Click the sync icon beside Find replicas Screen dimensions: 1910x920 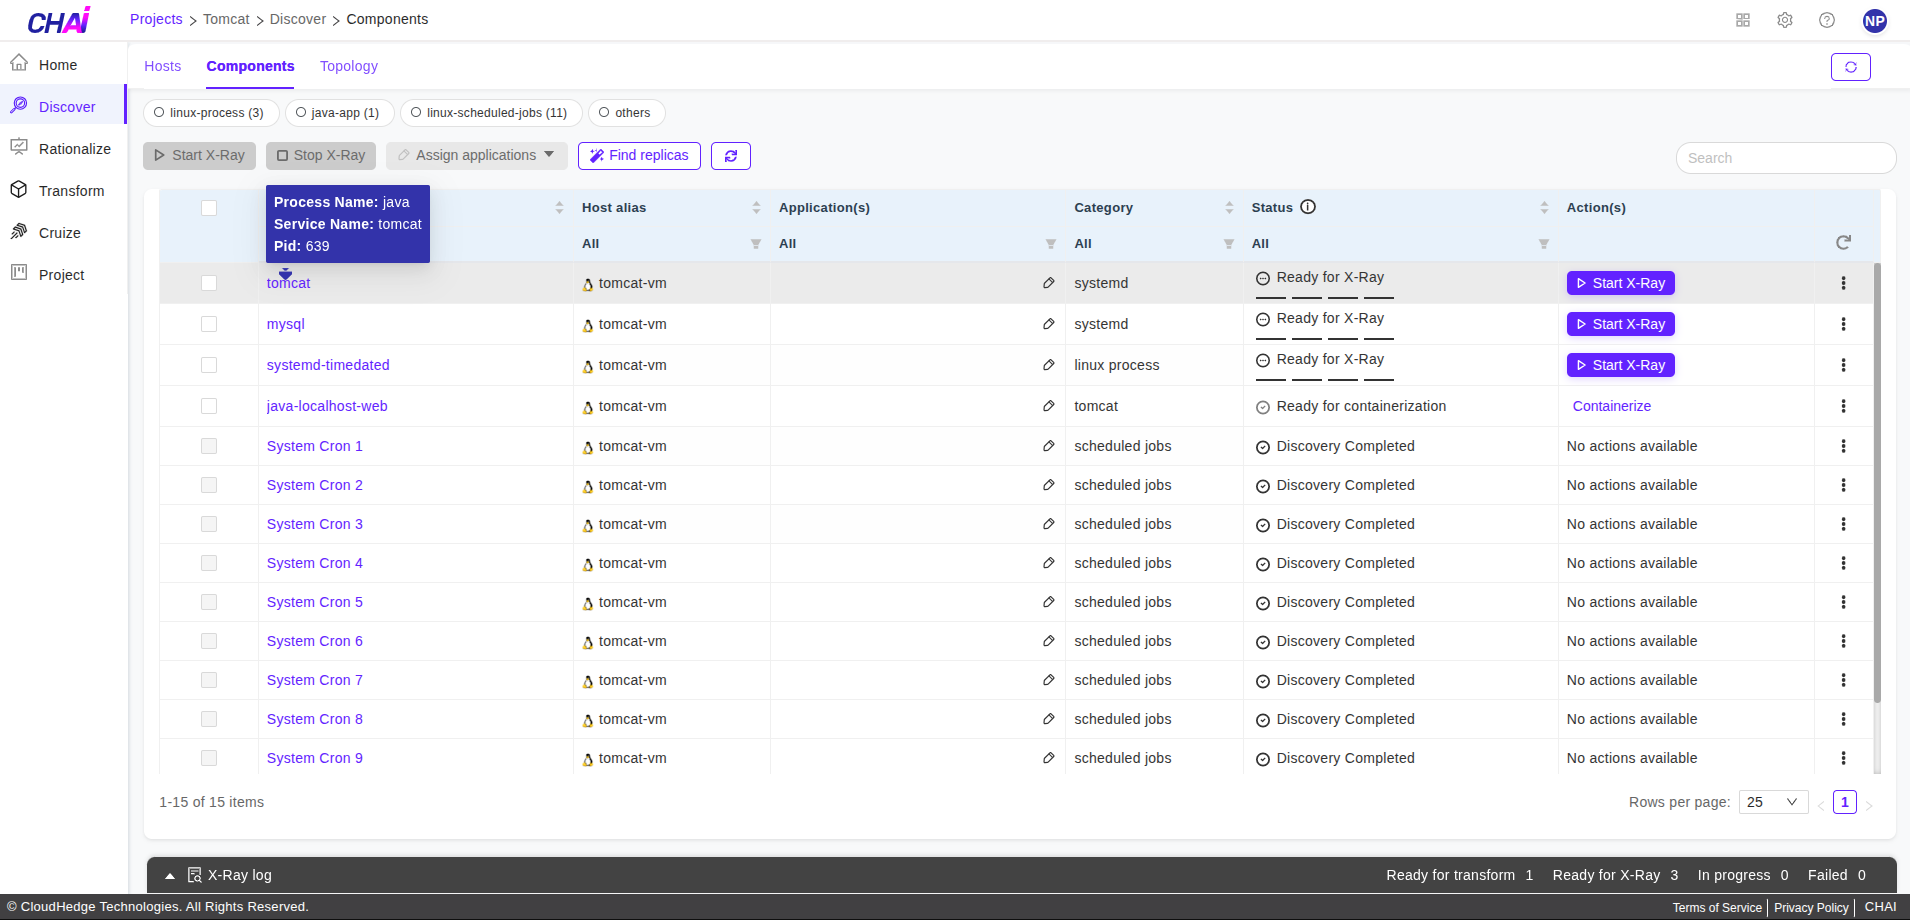click(x=731, y=156)
